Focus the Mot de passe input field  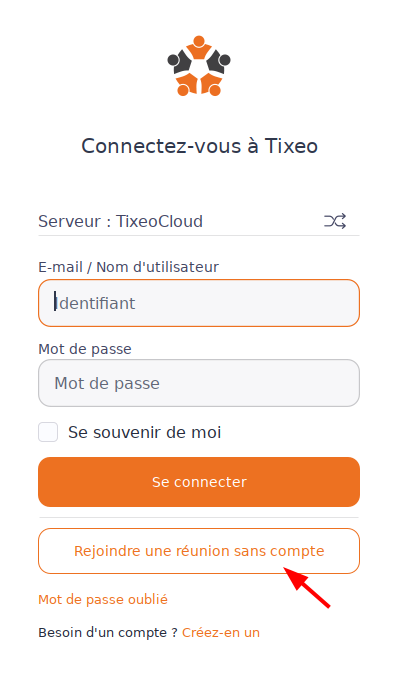click(199, 383)
